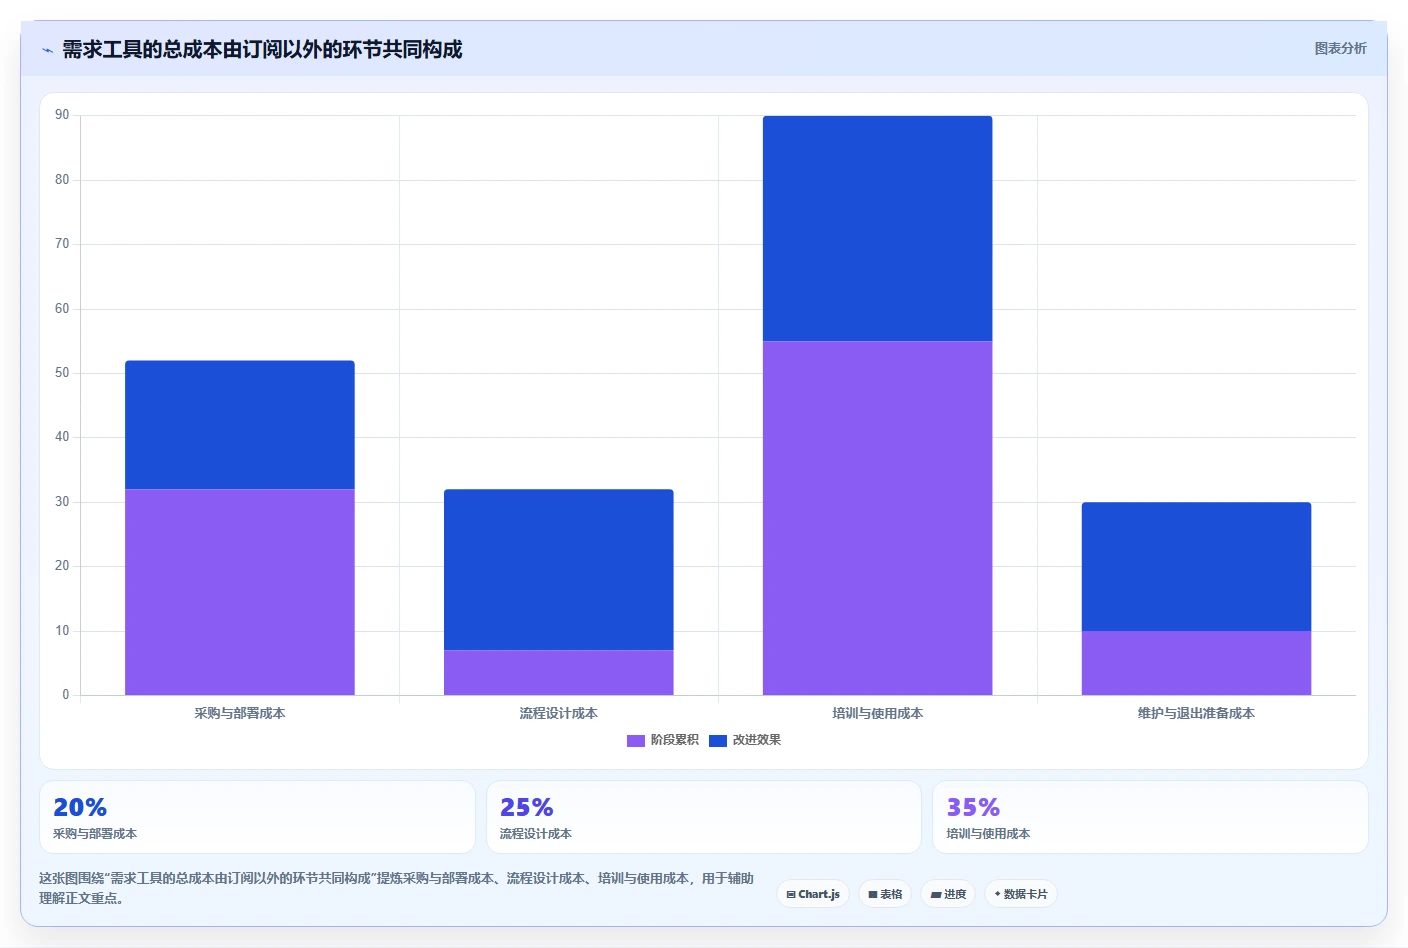This screenshot has height=948, width=1408.
Task: Click the lightning icon beside the chart title
Action: (x=47, y=50)
